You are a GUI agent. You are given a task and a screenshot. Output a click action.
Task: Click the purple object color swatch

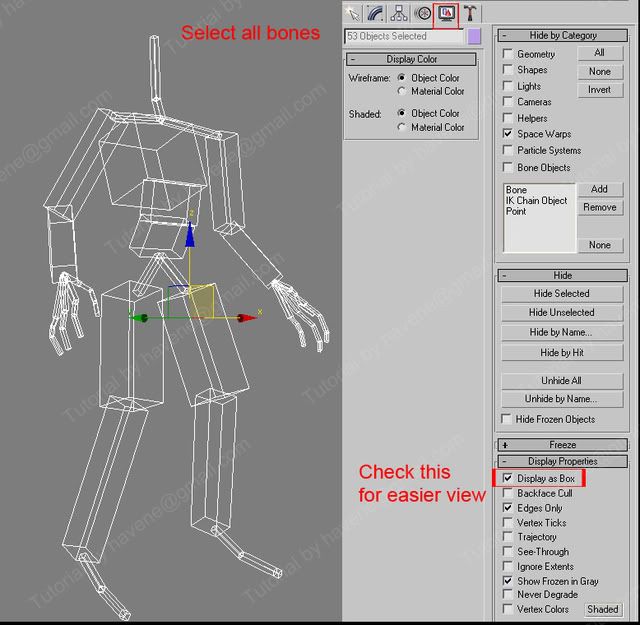tap(474, 36)
